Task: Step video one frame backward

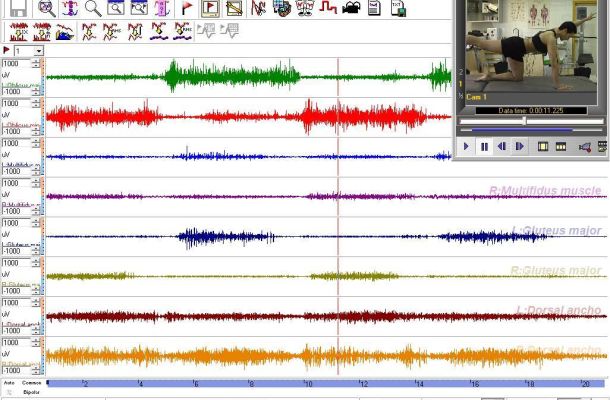Action: [x=502, y=147]
